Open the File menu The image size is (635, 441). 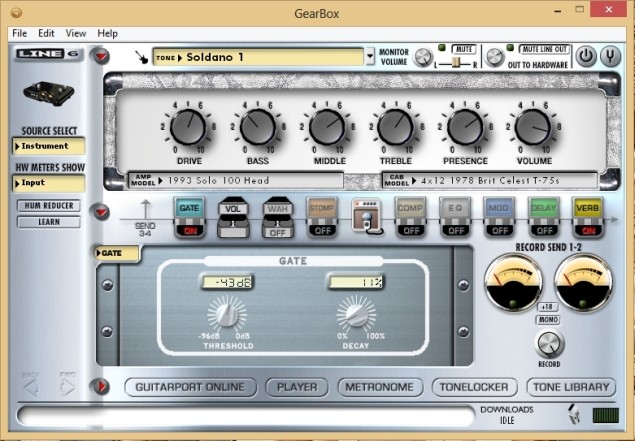pyautogui.click(x=19, y=33)
